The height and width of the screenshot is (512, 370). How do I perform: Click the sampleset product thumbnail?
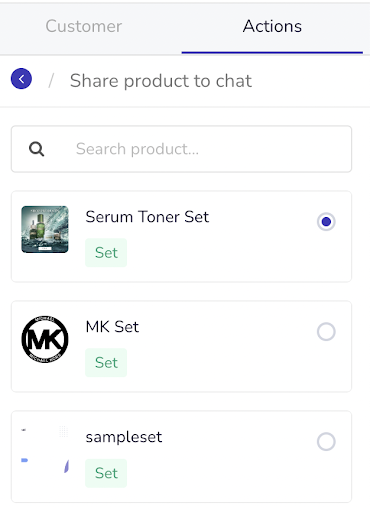(x=45, y=449)
